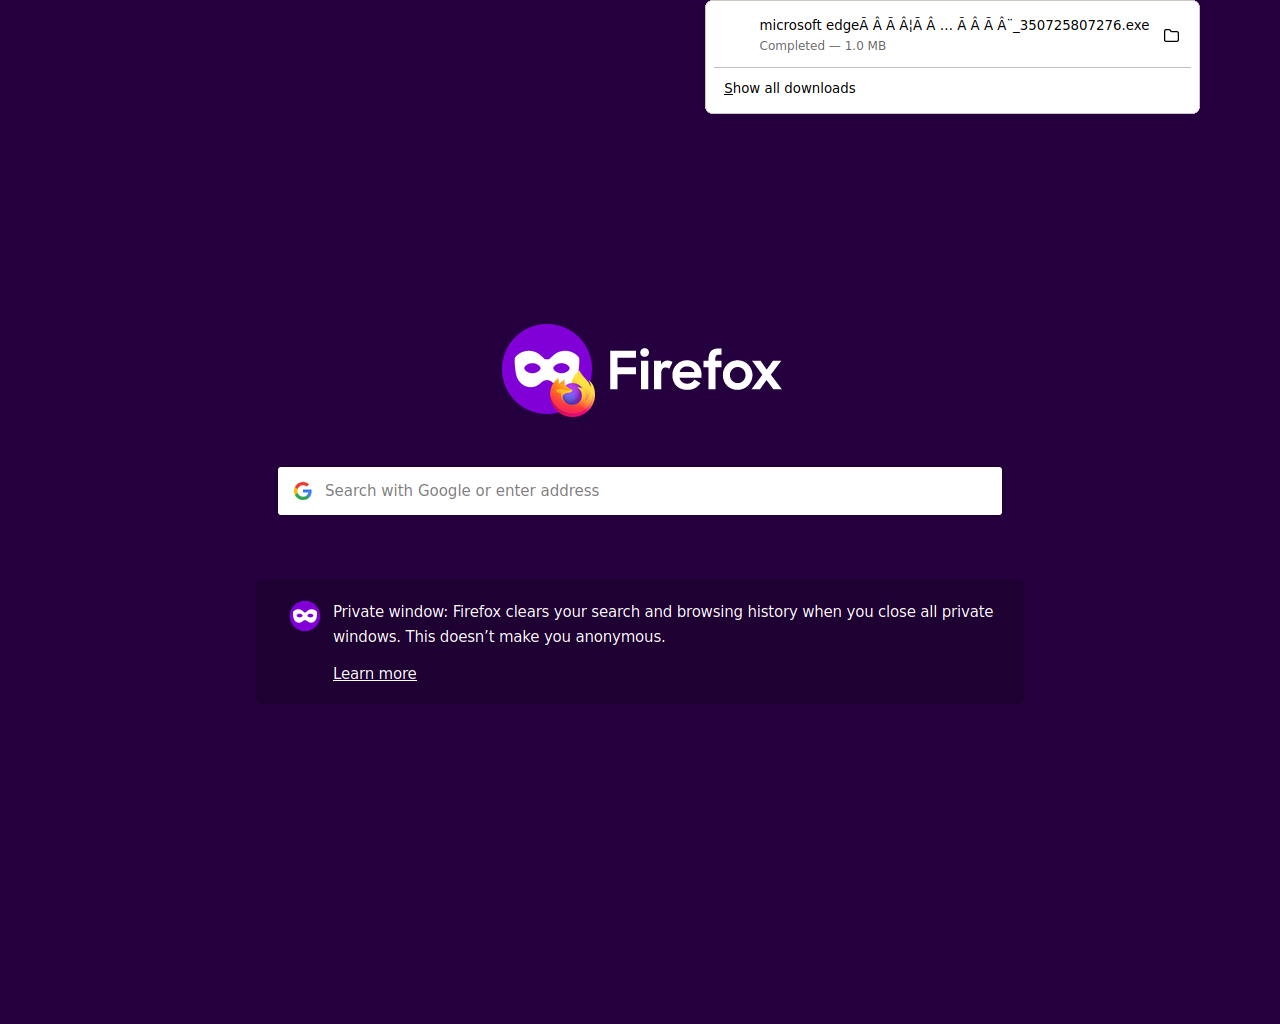Click the Firefox private browsing mask logo
Image resolution: width=1280 pixels, height=1024 pixels.
(548, 370)
